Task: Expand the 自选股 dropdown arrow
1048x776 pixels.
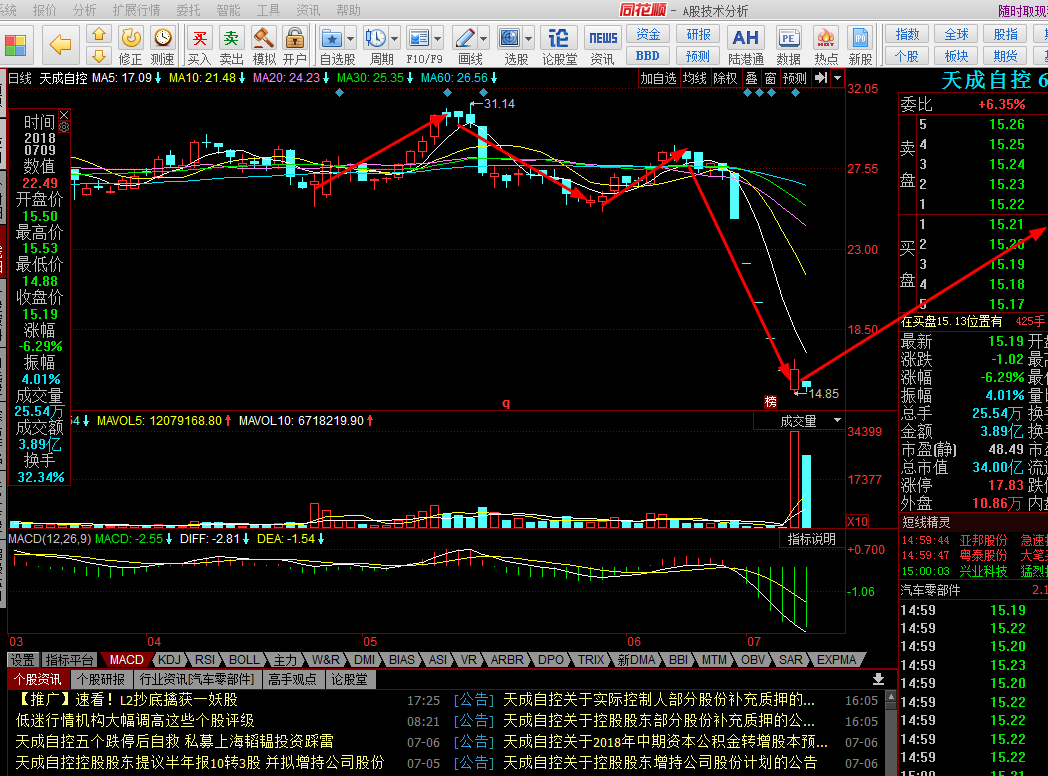Action: (x=350, y=39)
